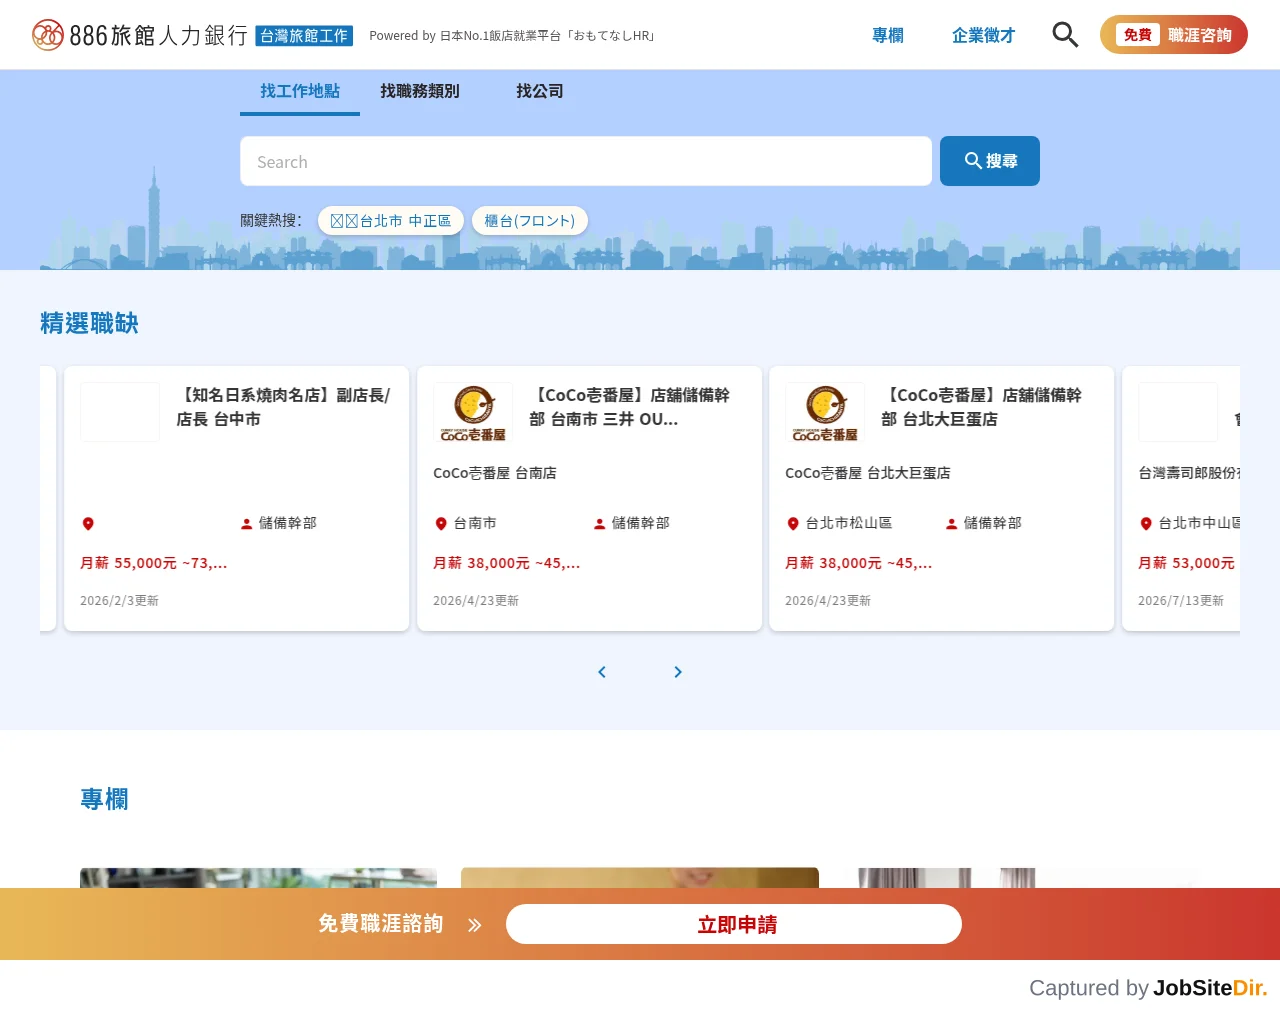
Task: Show next featured jobs with right chevron
Action: tap(678, 672)
